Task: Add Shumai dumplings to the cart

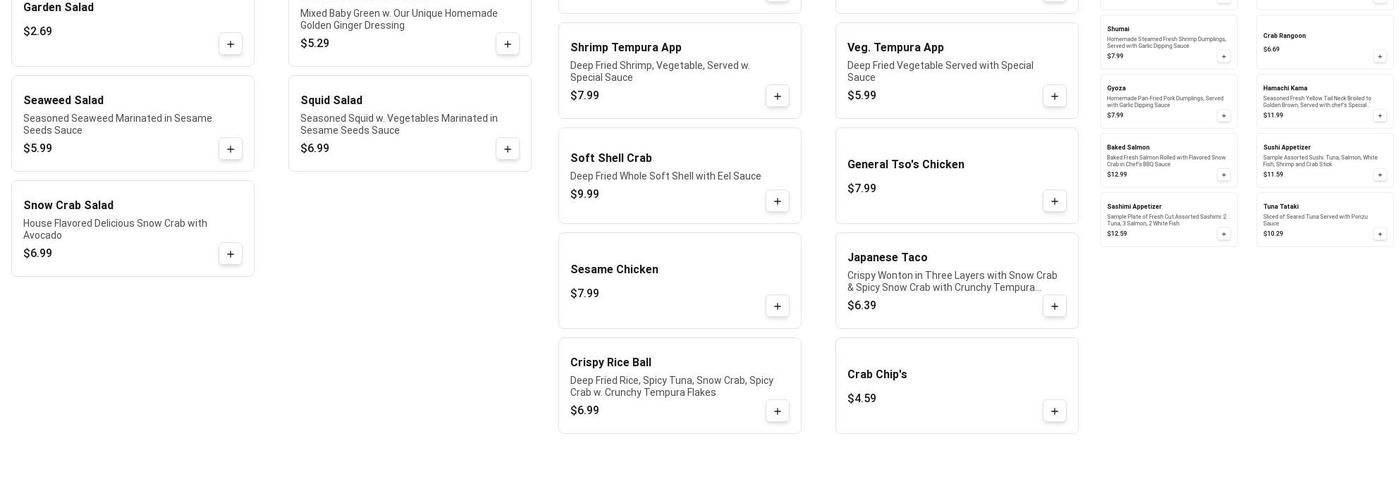Action: 1223,57
